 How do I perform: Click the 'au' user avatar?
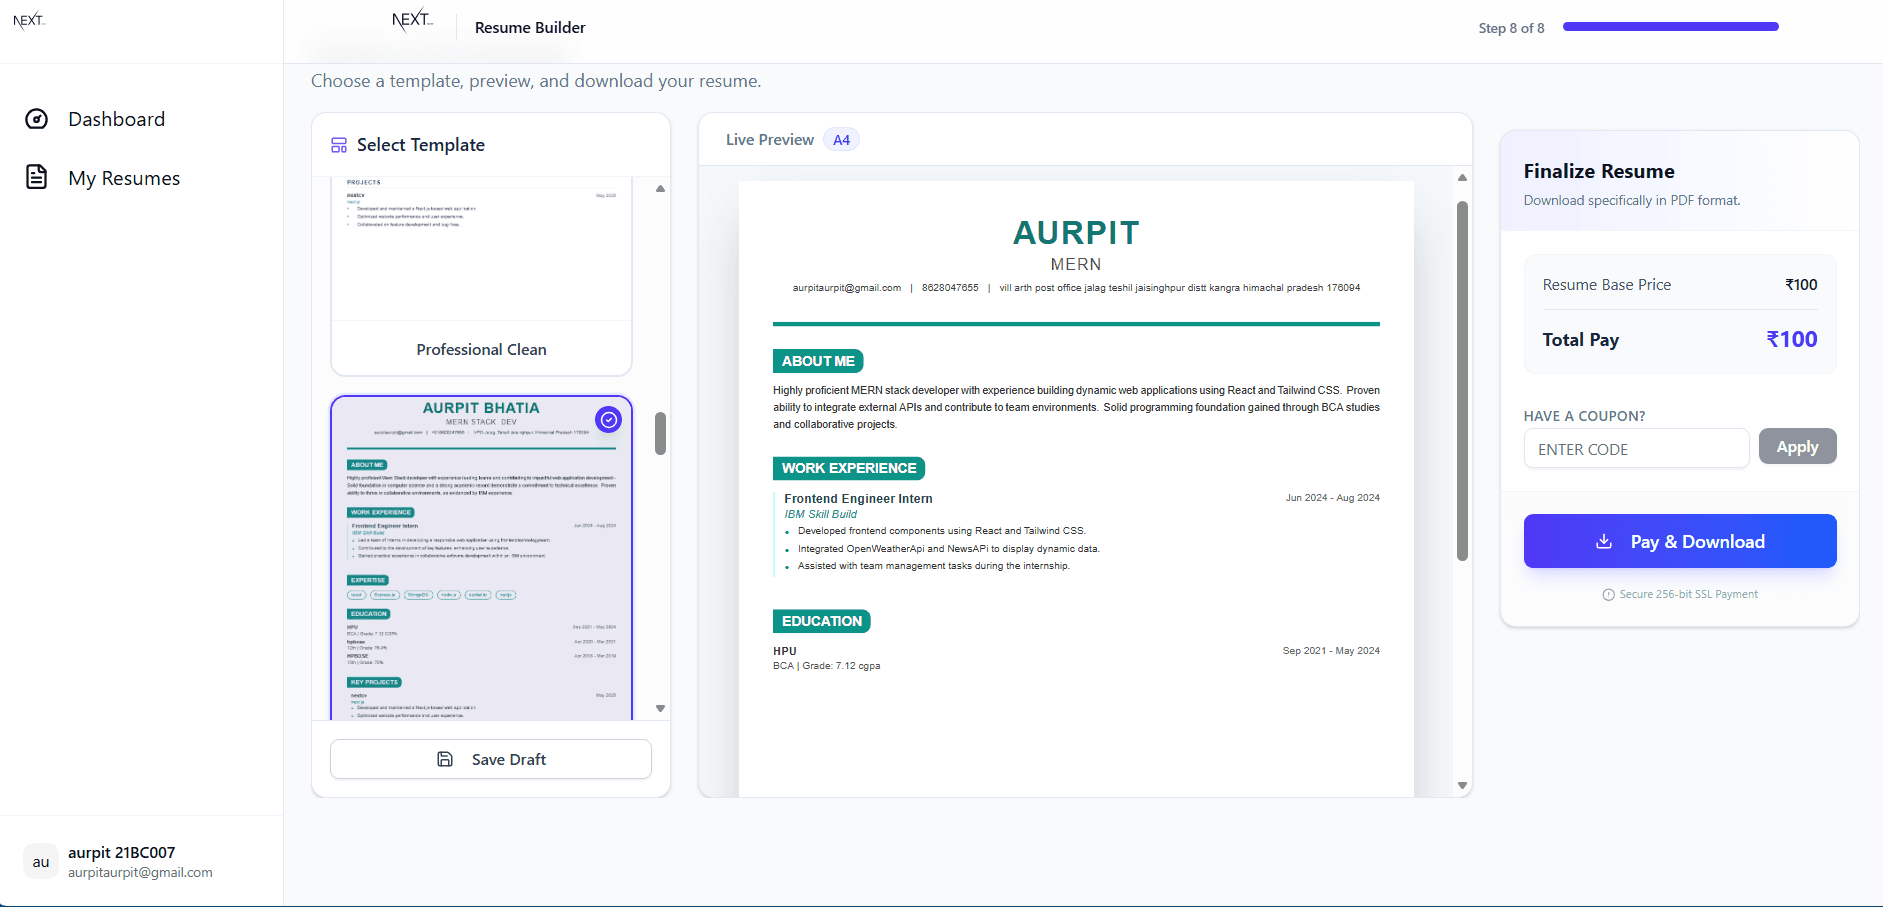[x=40, y=861]
